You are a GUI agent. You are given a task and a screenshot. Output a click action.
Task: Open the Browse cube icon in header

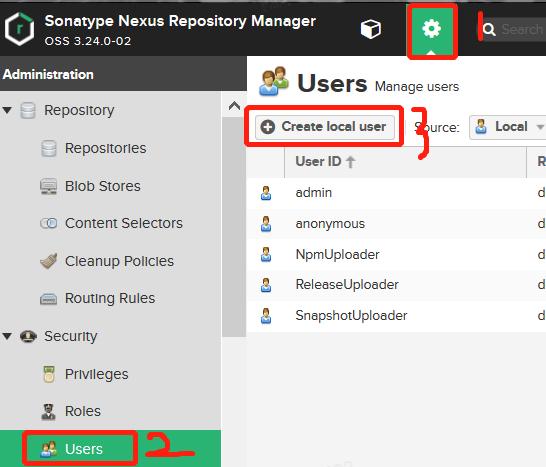371,29
